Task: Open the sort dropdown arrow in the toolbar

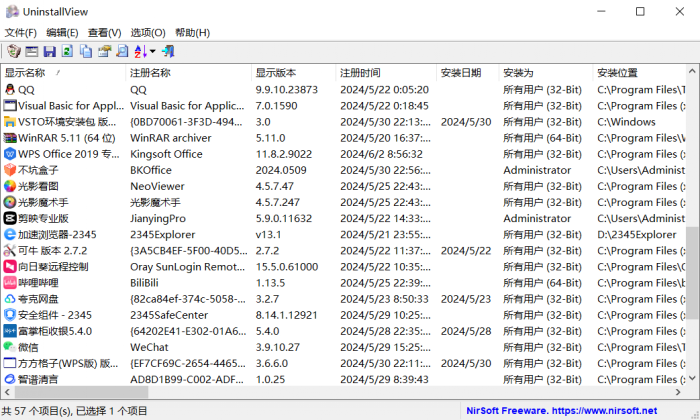Action: (x=153, y=51)
